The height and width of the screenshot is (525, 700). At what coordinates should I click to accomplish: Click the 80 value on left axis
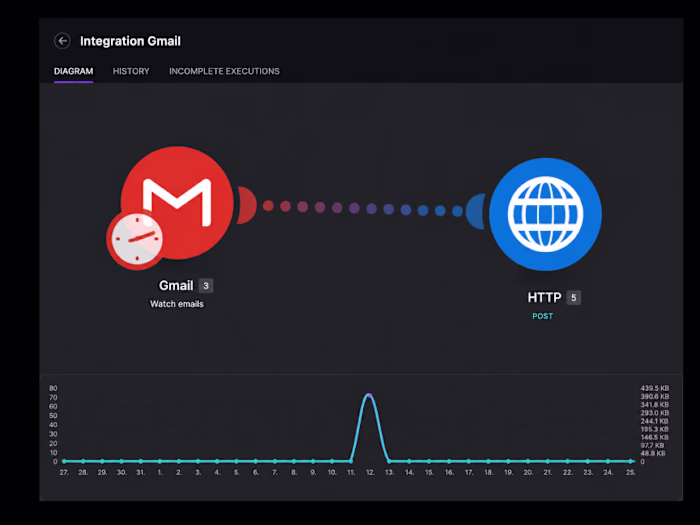[53, 388]
